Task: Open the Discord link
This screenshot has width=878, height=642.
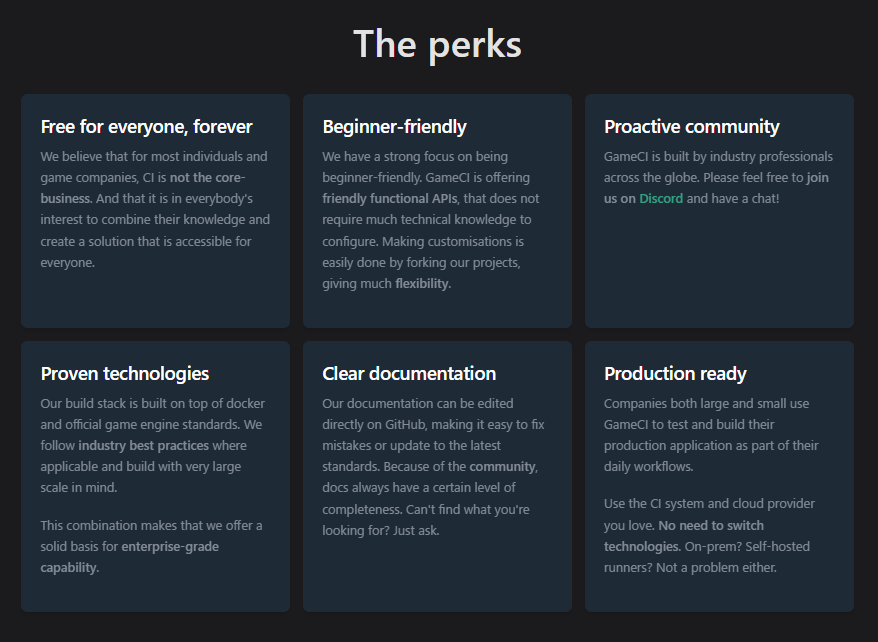Action: 661,199
